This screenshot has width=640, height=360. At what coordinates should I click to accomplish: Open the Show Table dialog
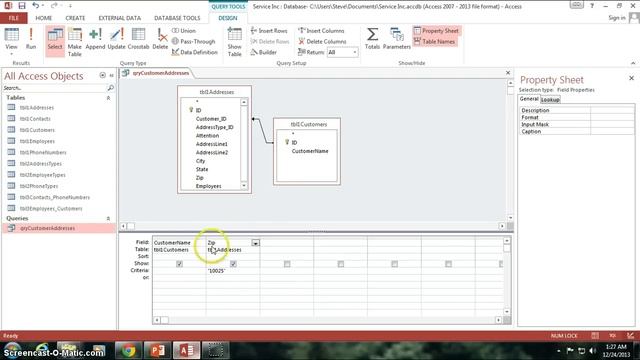point(235,42)
